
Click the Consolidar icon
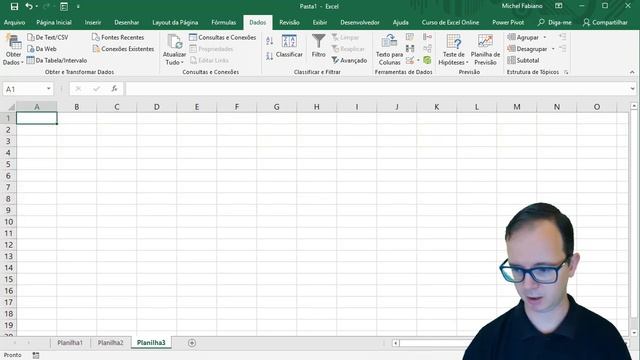coord(427,37)
